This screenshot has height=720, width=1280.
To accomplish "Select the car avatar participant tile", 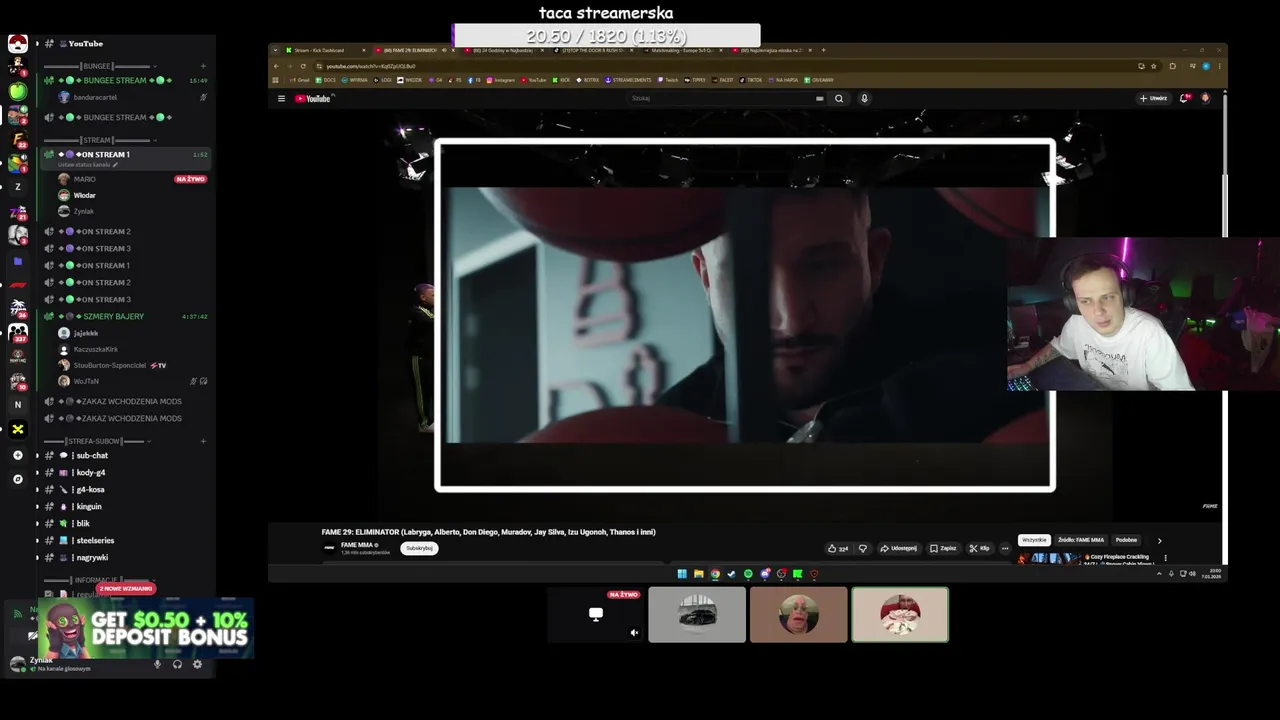I will tap(697, 614).
